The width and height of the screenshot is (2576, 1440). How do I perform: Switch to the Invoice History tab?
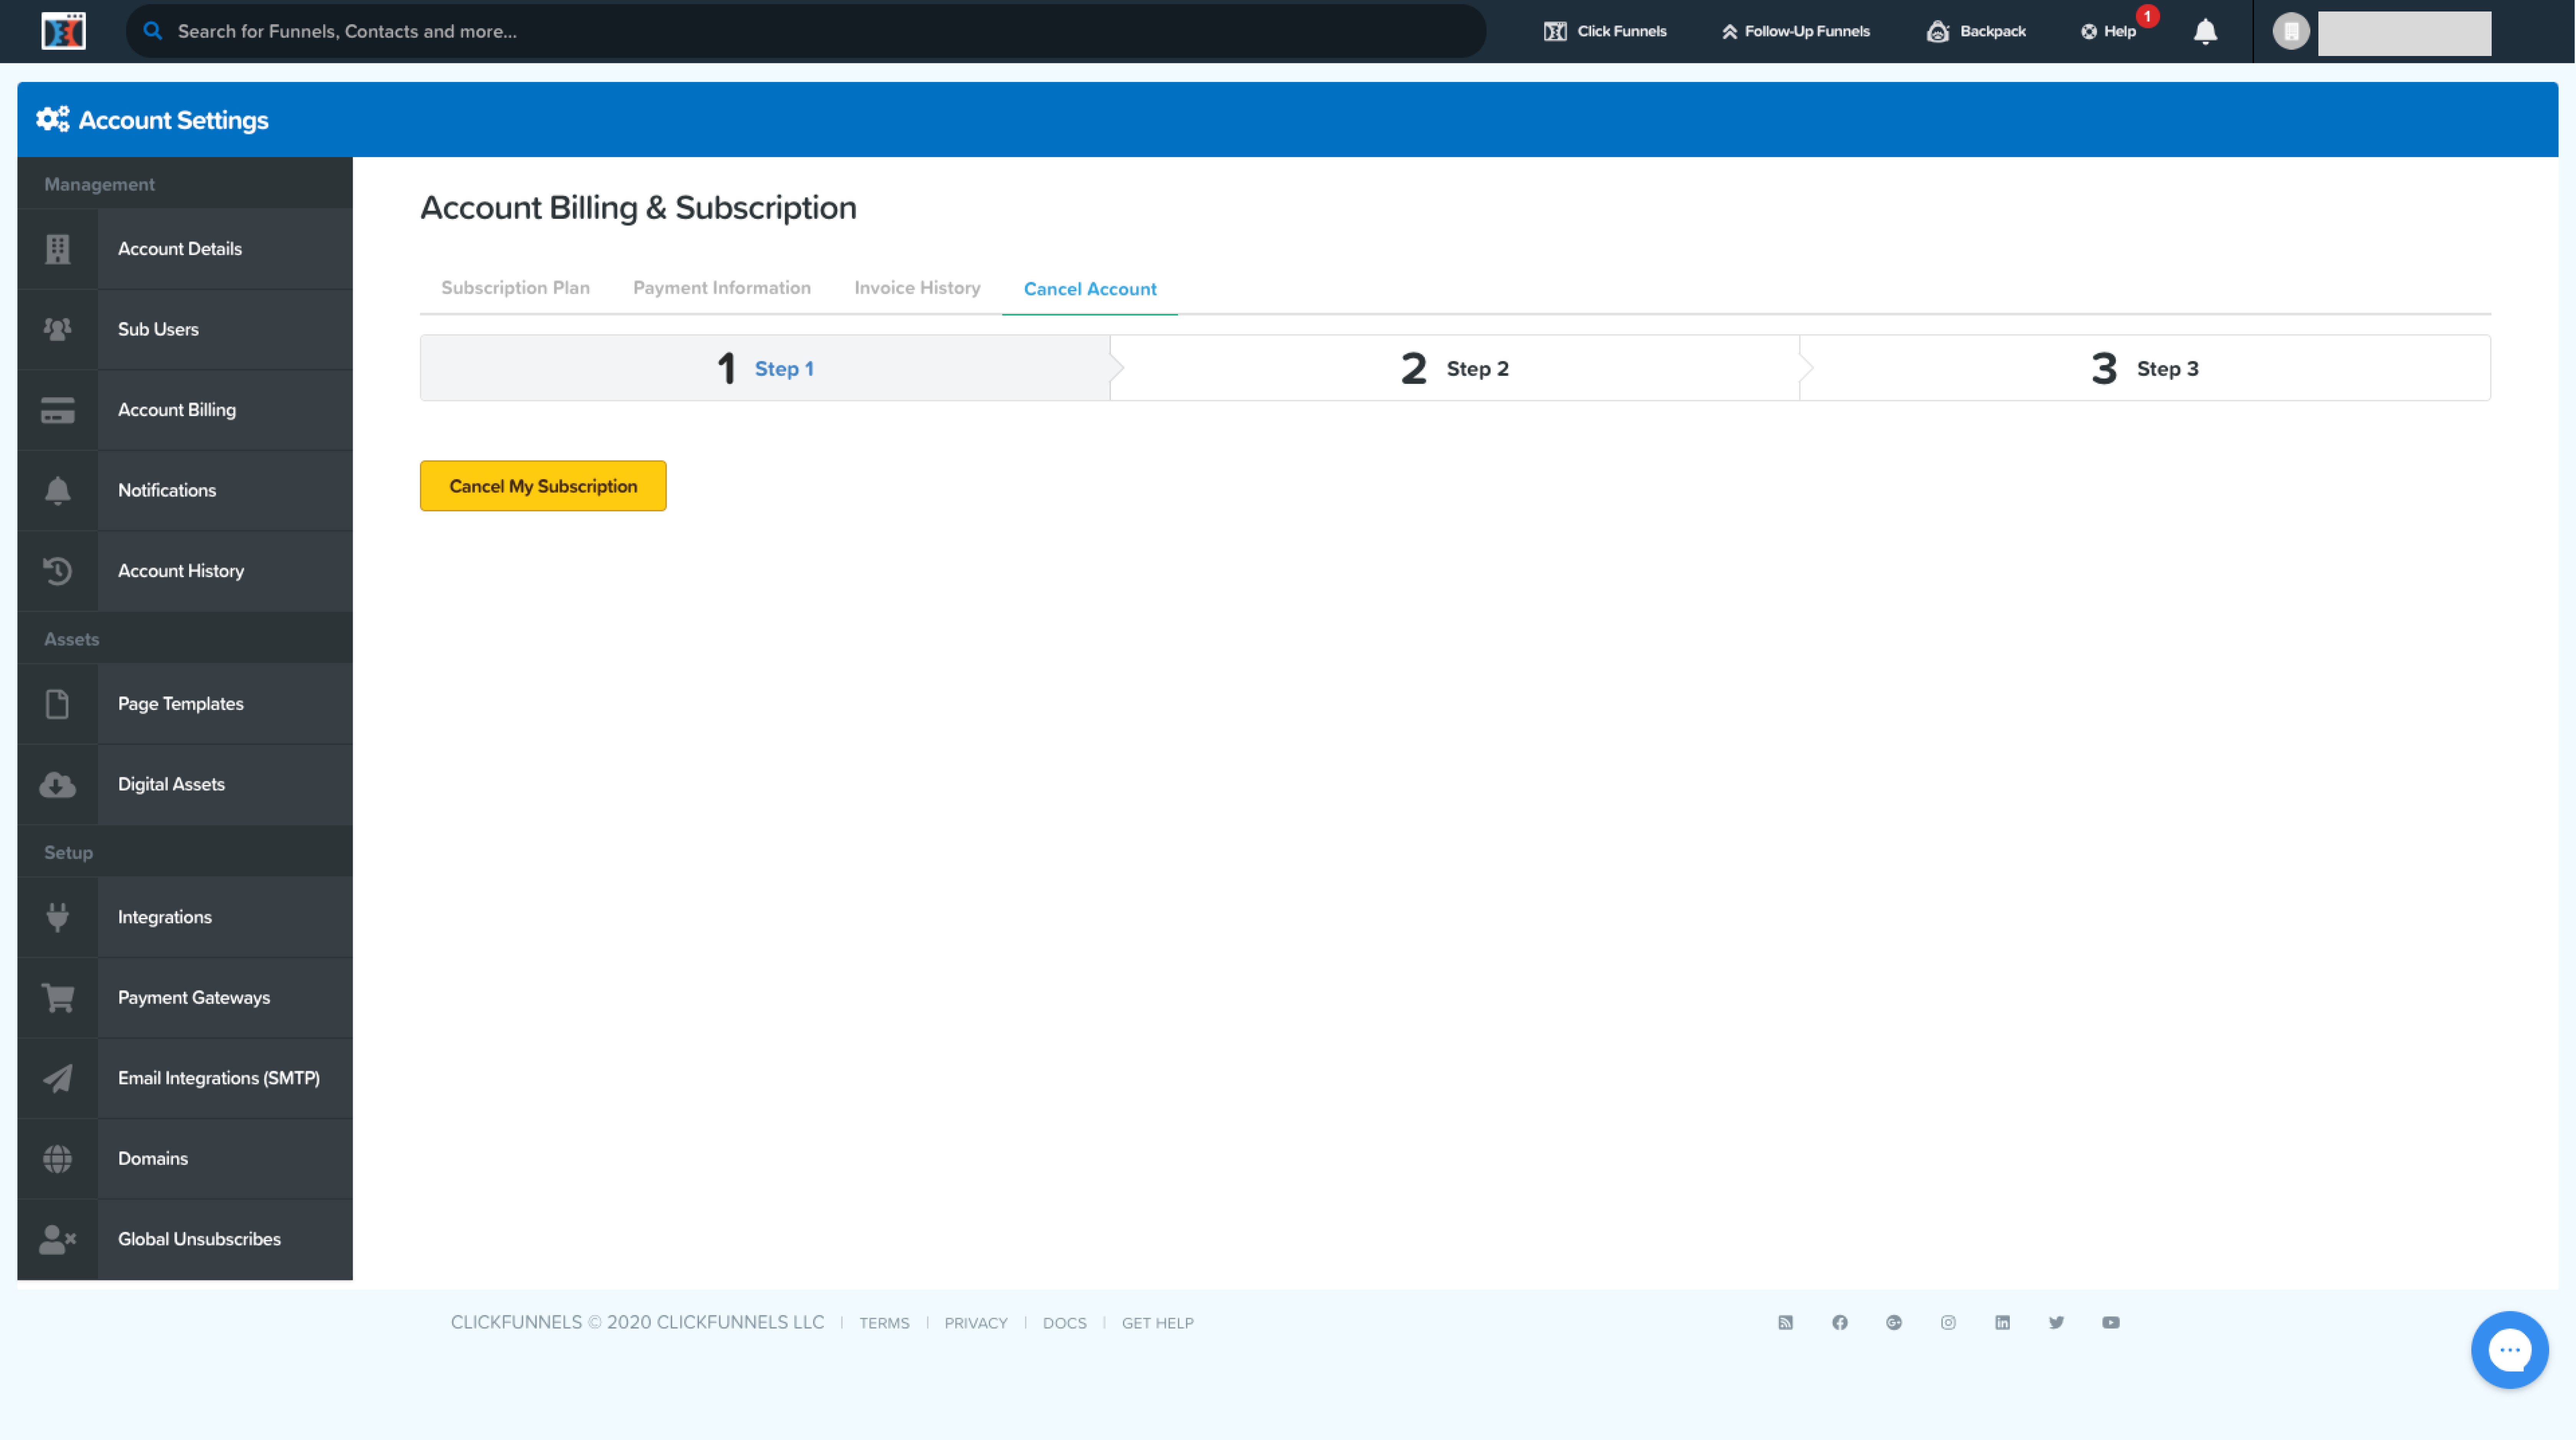(916, 288)
